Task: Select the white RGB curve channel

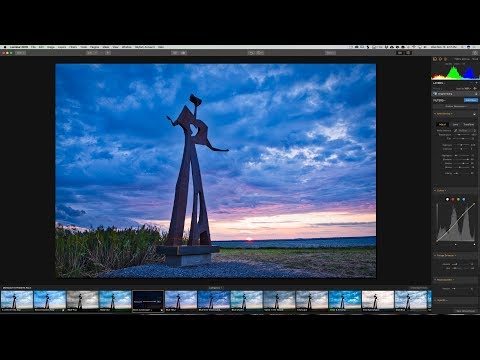Action: [447, 199]
